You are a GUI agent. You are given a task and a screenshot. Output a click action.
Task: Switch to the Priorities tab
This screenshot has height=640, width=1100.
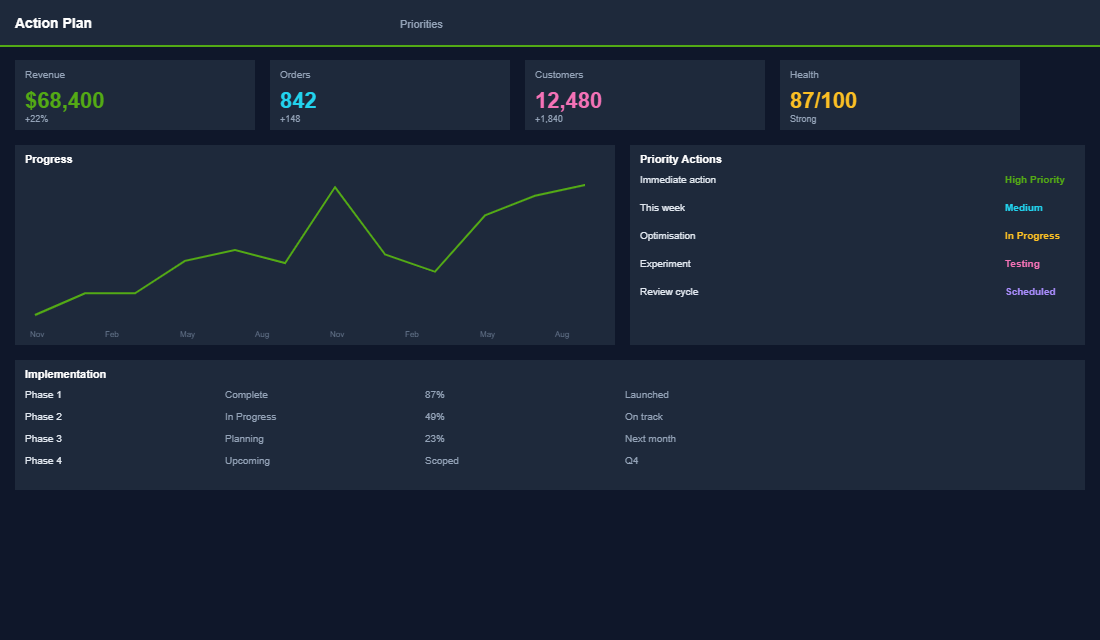tap(421, 23)
